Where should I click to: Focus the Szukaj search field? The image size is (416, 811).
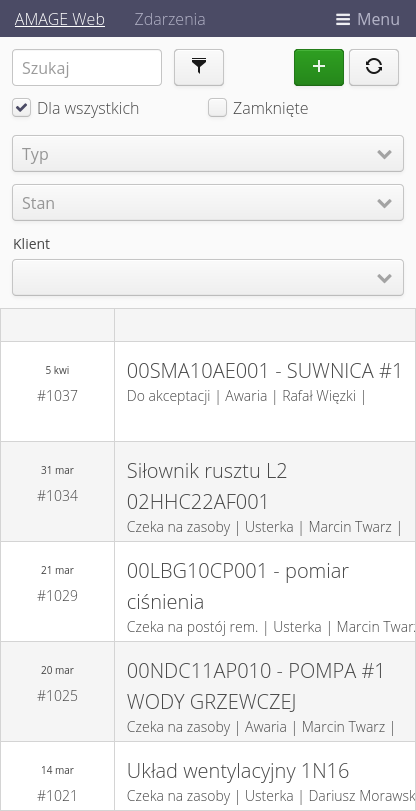tap(87, 67)
